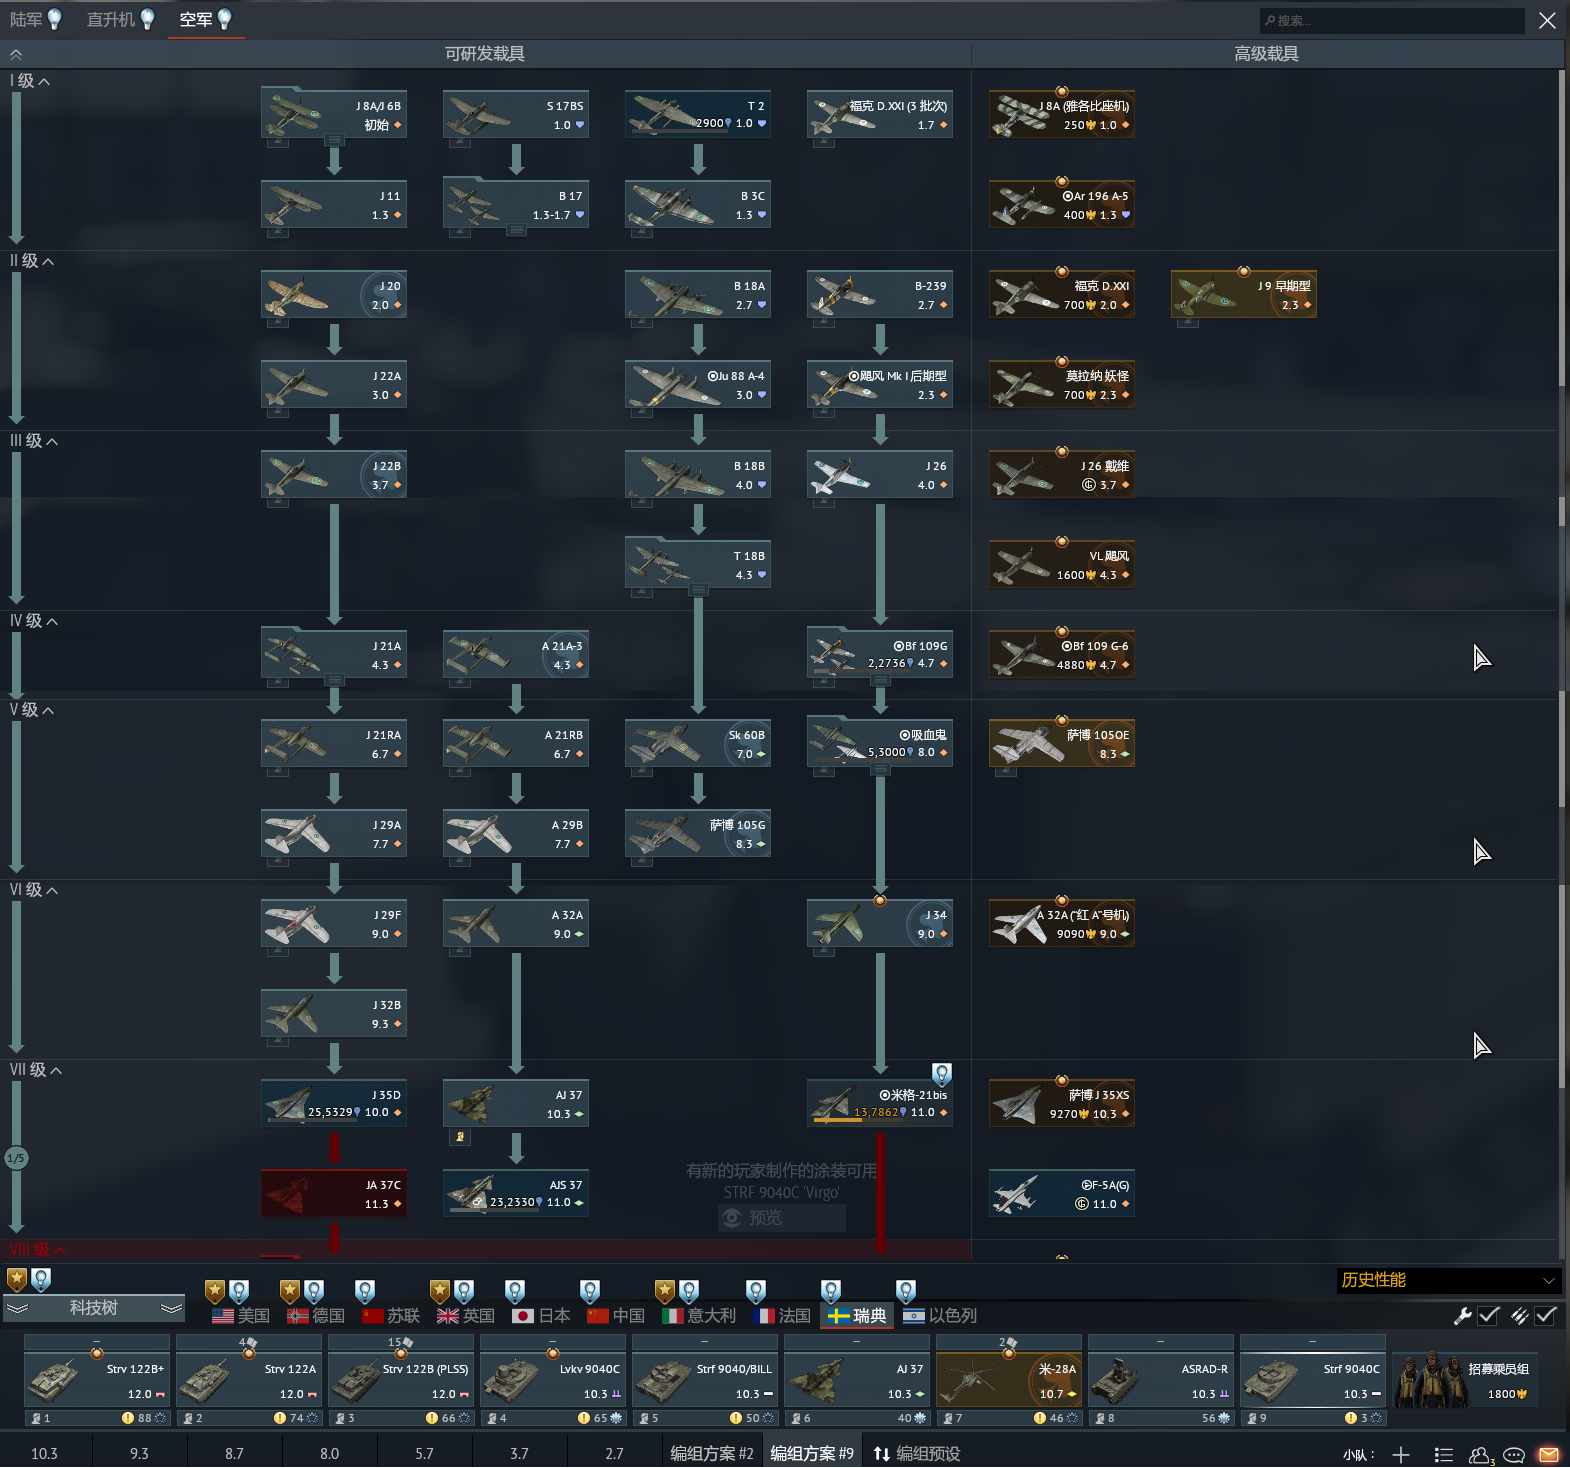Select the Sk 60B aircraft card
The image size is (1570, 1468).
[698, 744]
